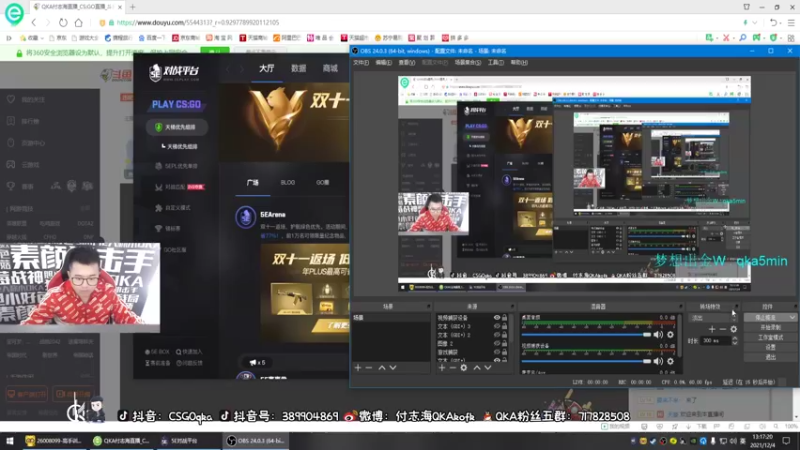
Task: Toggle visibility of 文本 (GDI+) 3 source
Action: tap(496, 327)
